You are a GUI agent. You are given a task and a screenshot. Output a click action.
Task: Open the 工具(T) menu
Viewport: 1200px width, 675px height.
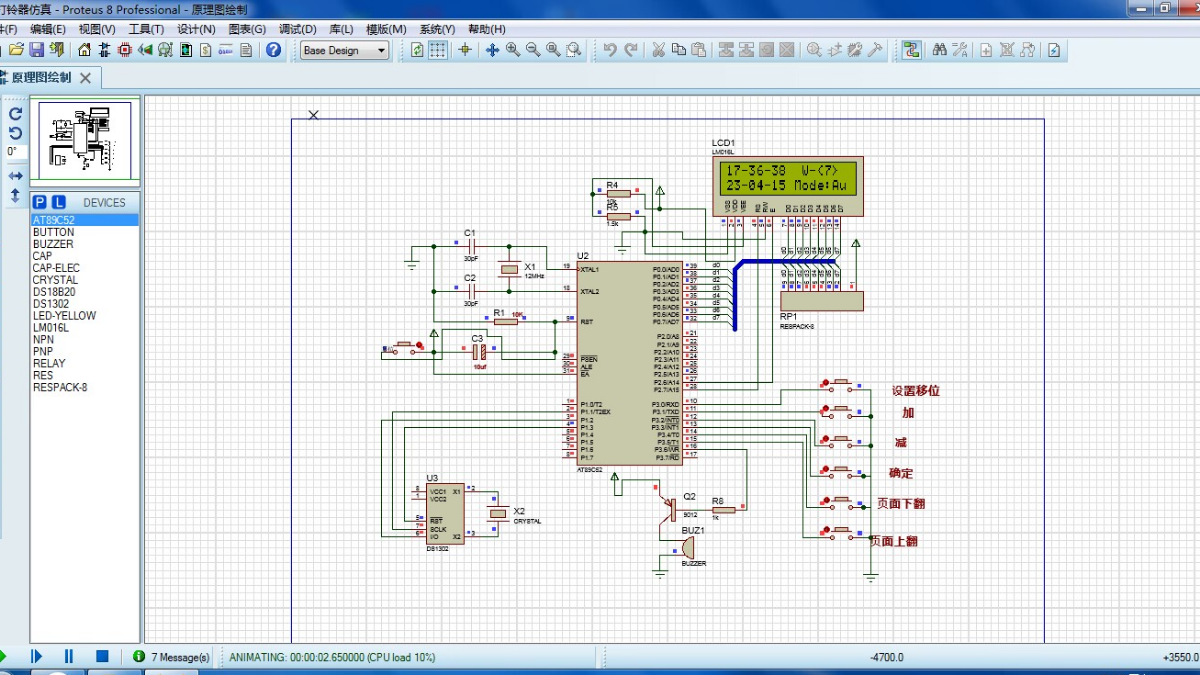(x=146, y=29)
